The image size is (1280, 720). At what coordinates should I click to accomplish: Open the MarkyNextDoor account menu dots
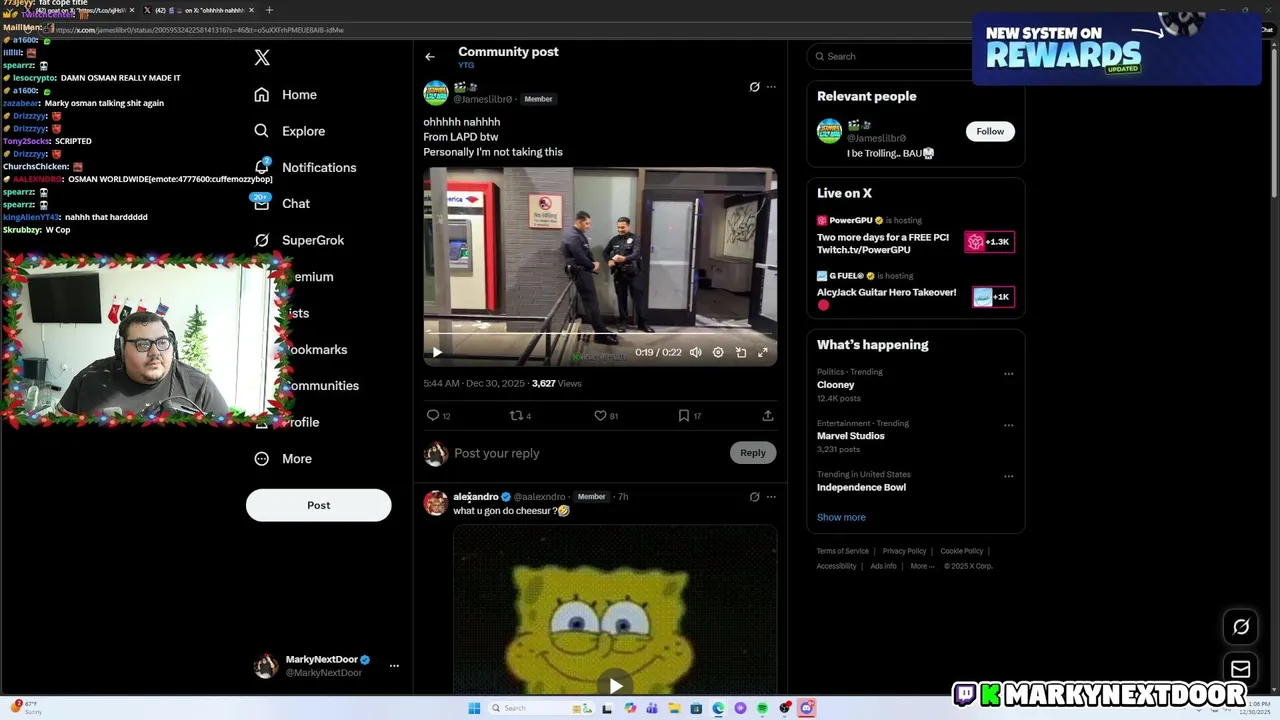tap(394, 666)
